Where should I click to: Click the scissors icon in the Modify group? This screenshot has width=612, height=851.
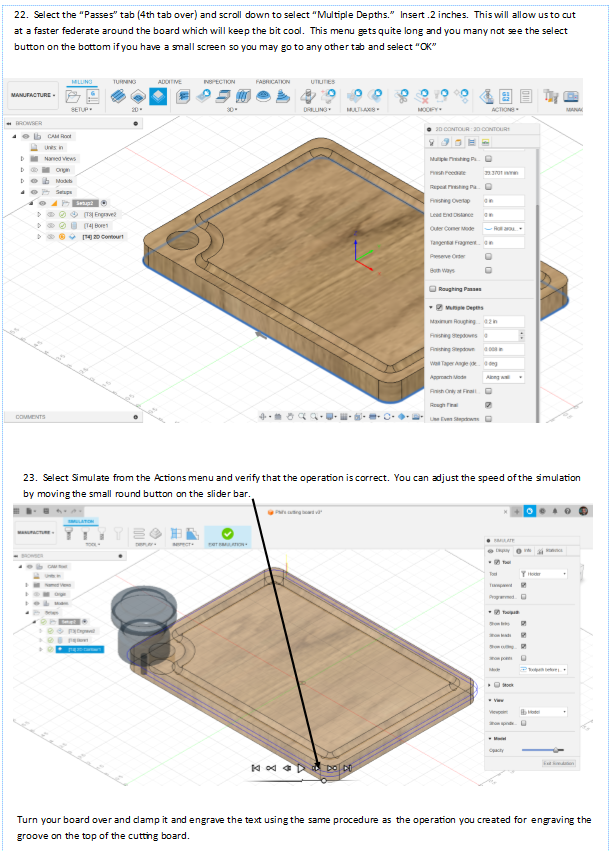(x=401, y=96)
